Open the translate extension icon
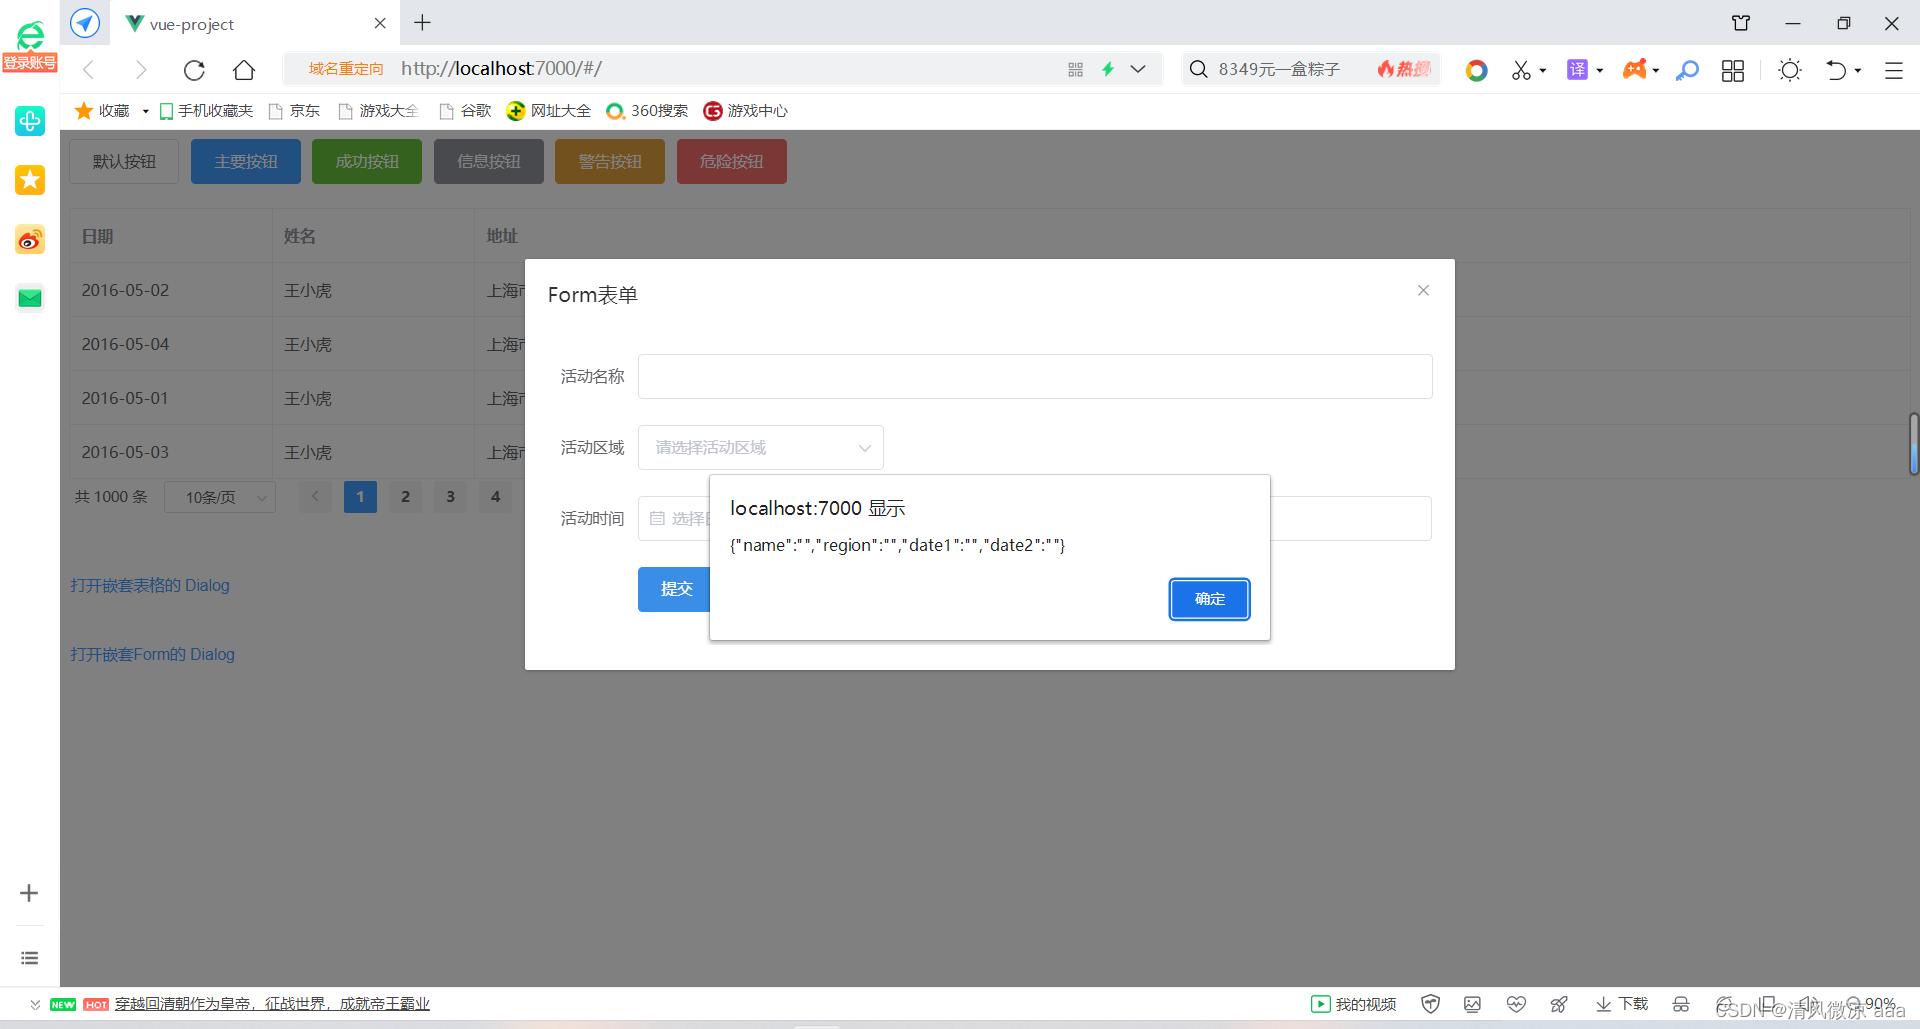Viewport: 1920px width, 1029px height. point(1577,69)
